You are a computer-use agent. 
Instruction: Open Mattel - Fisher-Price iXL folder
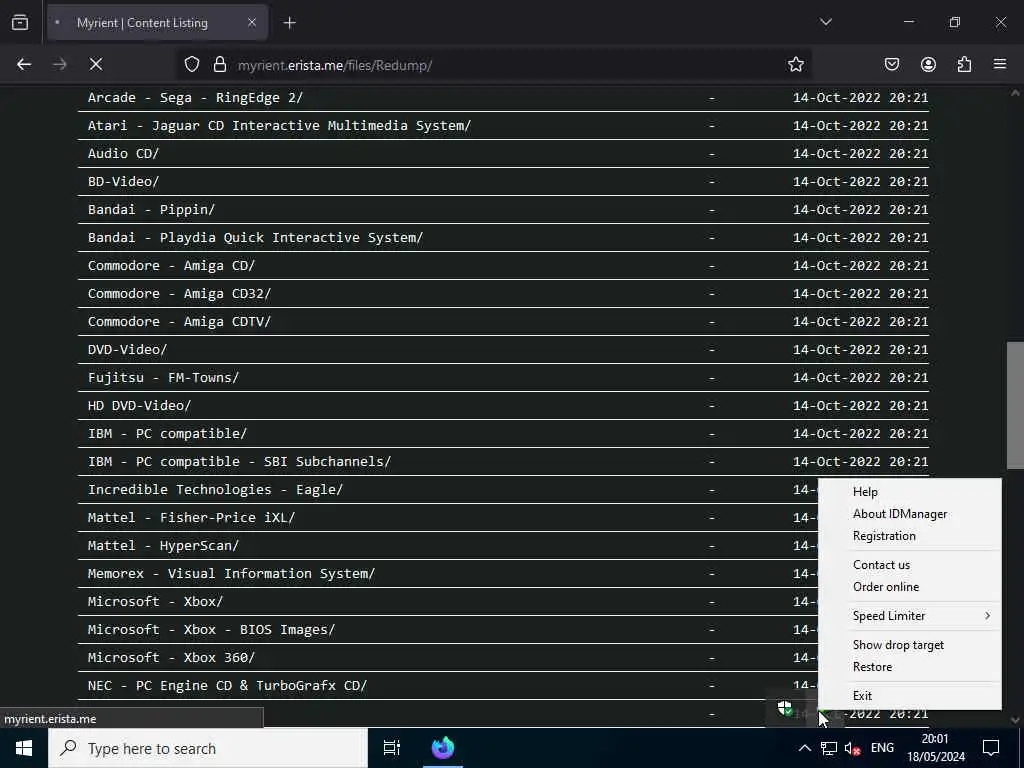(191, 518)
